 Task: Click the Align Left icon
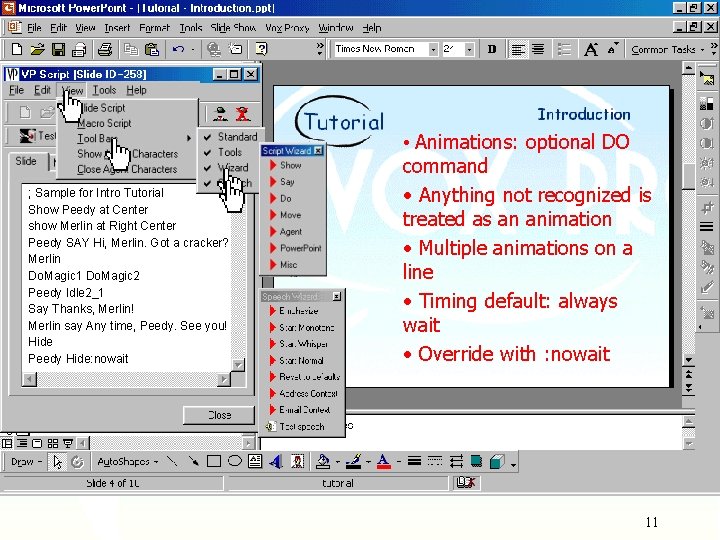(518, 49)
